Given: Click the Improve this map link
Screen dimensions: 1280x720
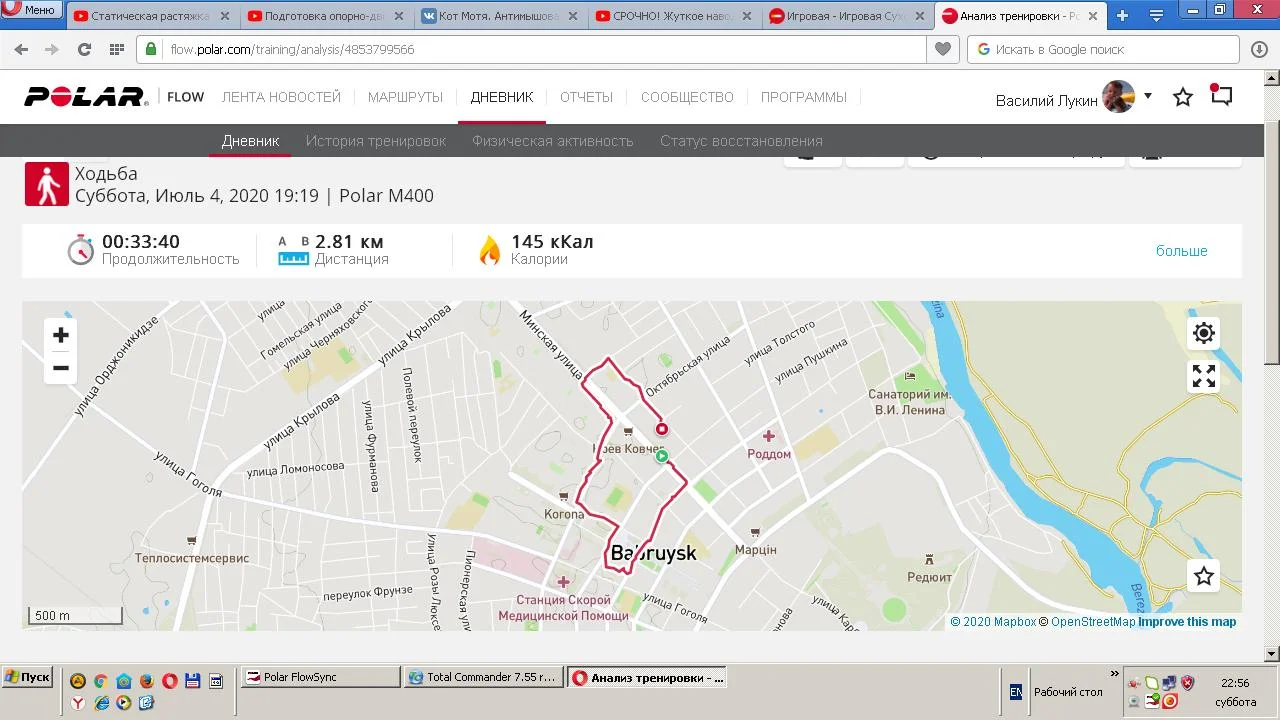Looking at the screenshot, I should (x=1187, y=622).
